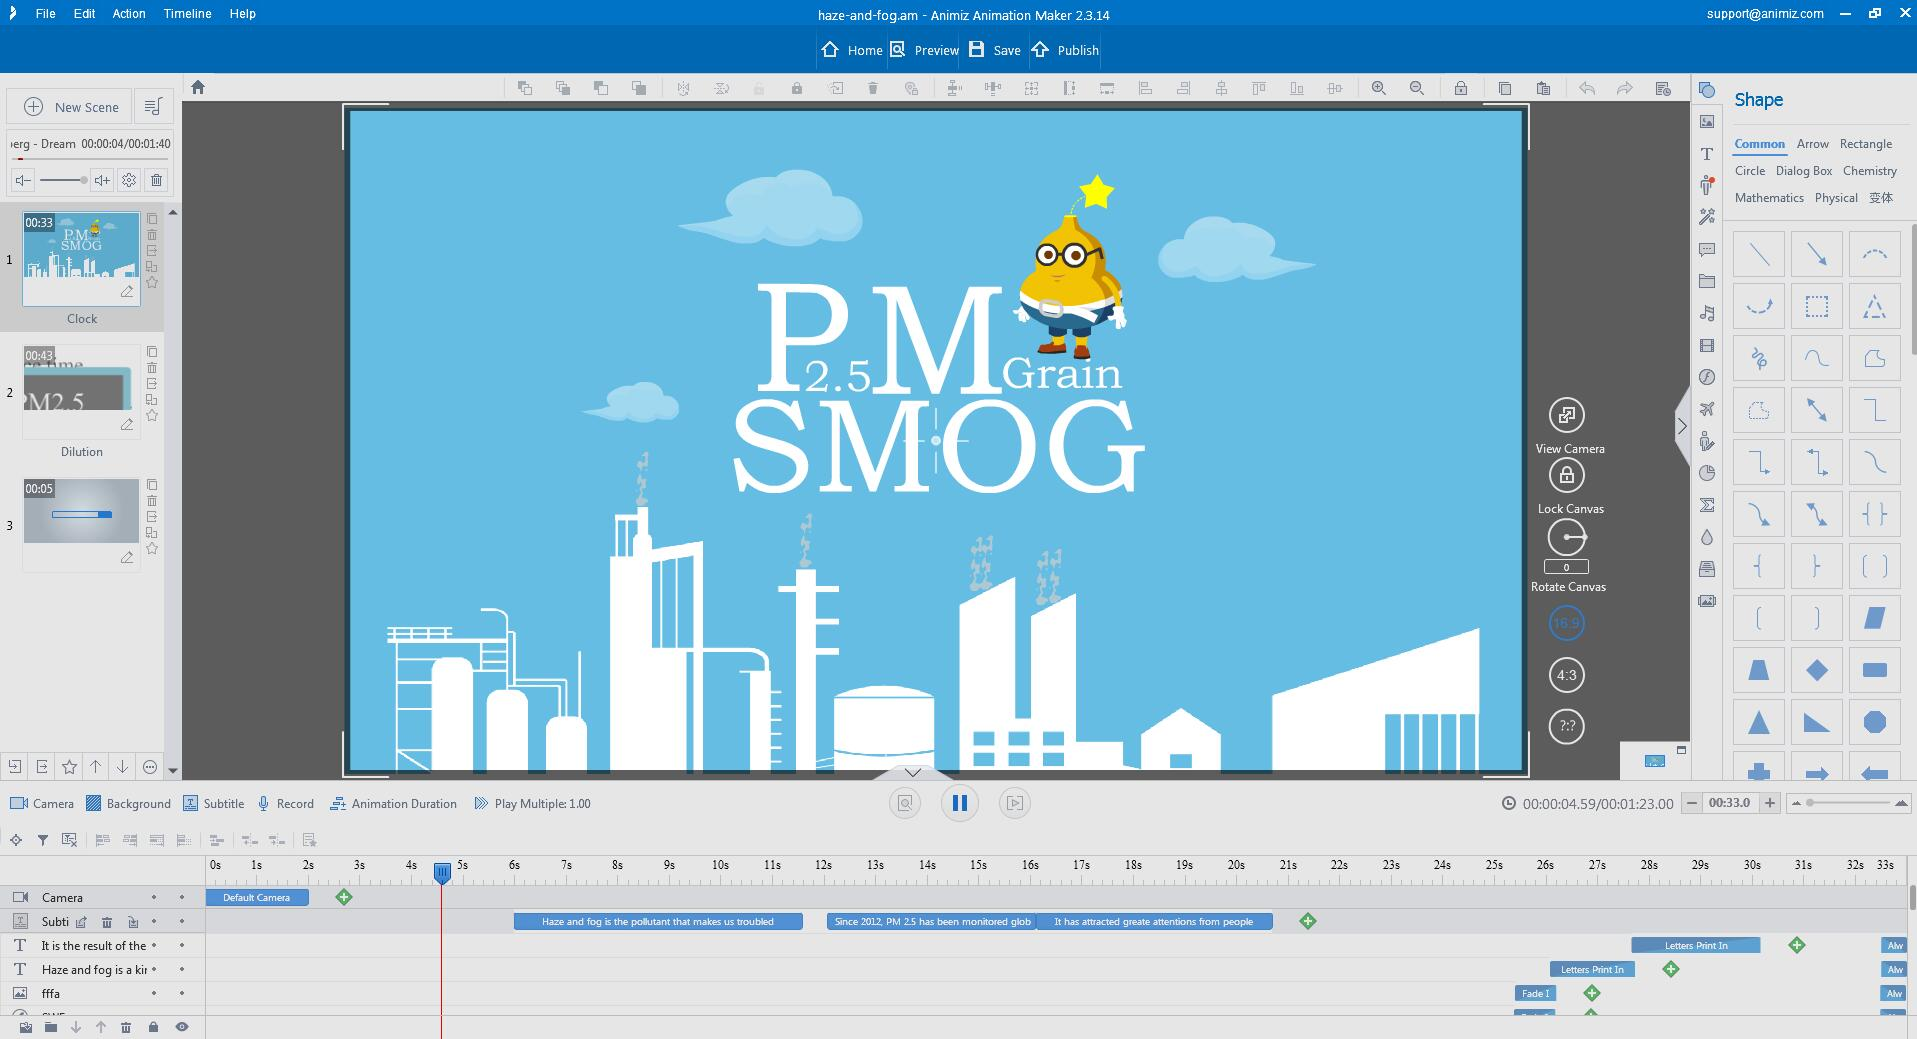Click Save in the top bar
Image resolution: width=1917 pixels, height=1039 pixels.
click(995, 50)
